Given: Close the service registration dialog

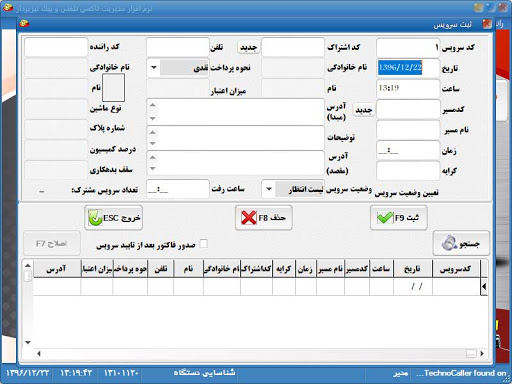Looking at the screenshot, I should point(487,24).
